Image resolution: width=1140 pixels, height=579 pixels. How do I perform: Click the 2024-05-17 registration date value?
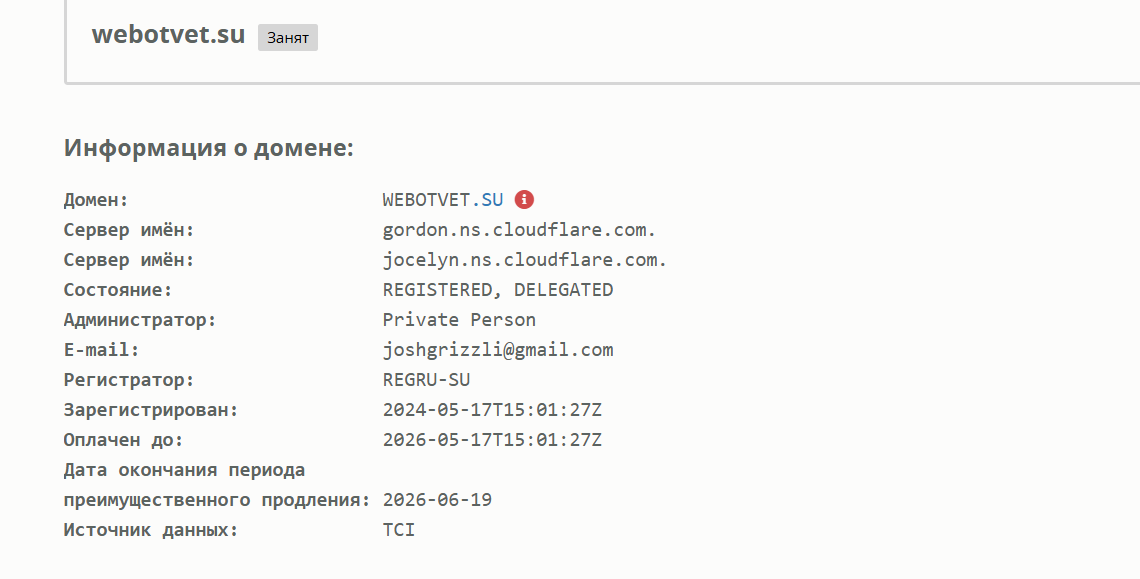pyautogui.click(x=492, y=410)
